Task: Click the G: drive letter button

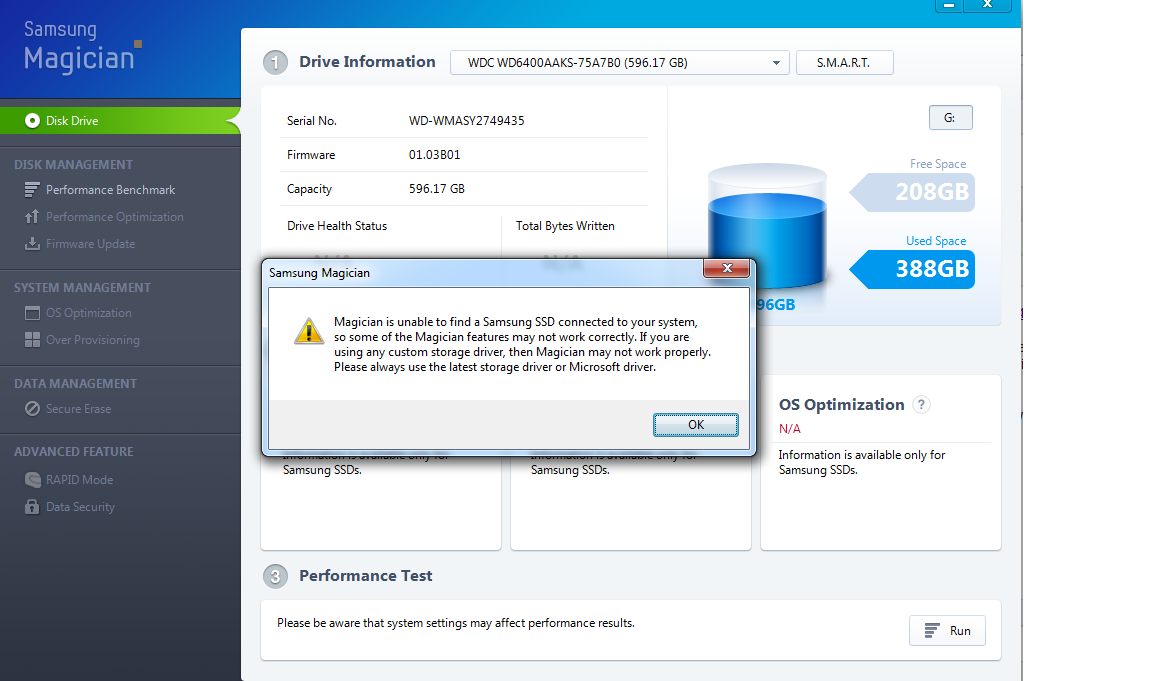Action: (950, 118)
